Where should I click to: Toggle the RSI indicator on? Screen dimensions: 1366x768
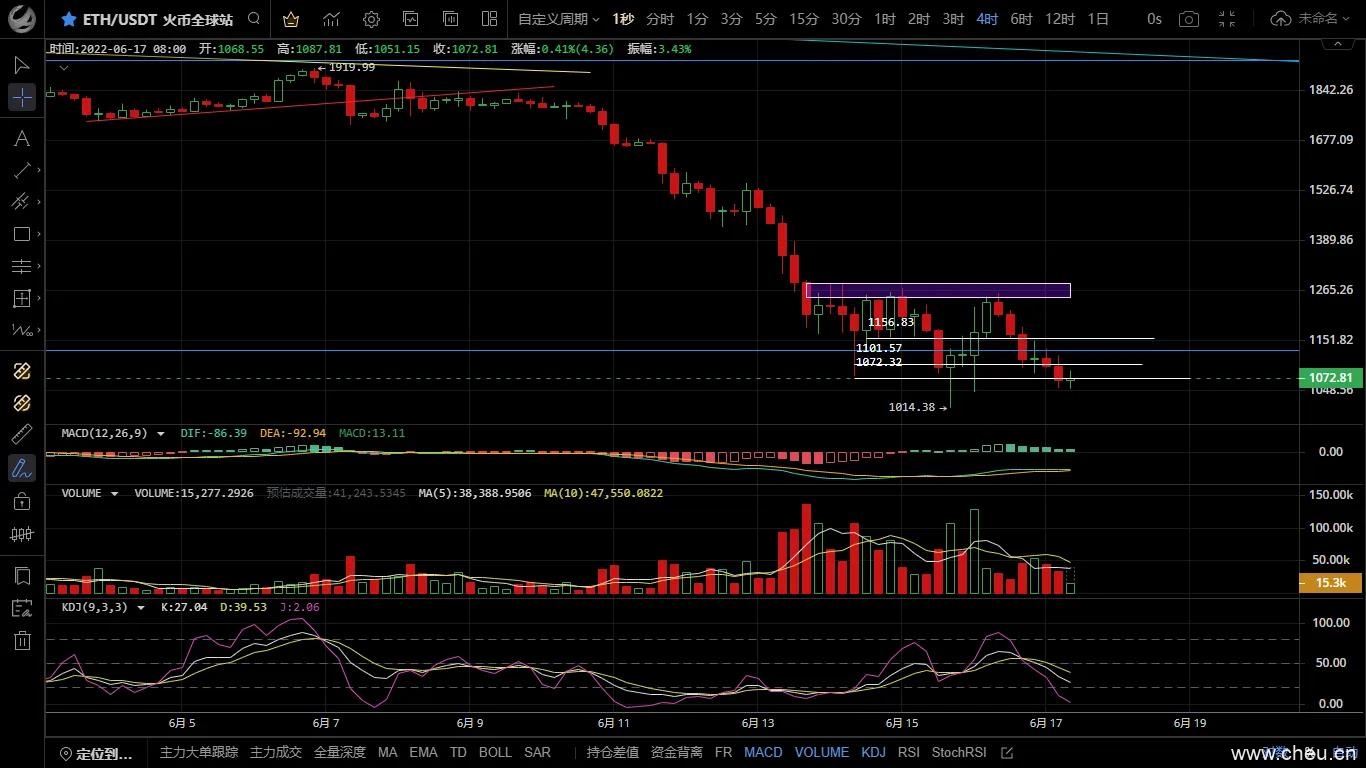point(908,752)
